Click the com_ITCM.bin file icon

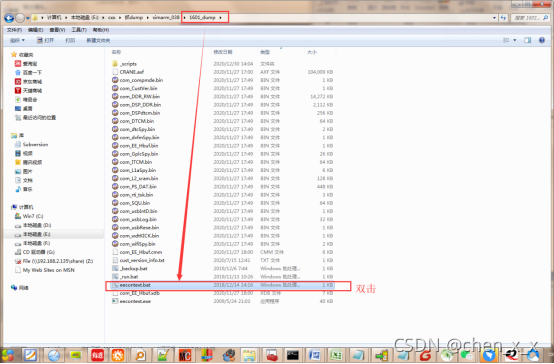[115, 162]
